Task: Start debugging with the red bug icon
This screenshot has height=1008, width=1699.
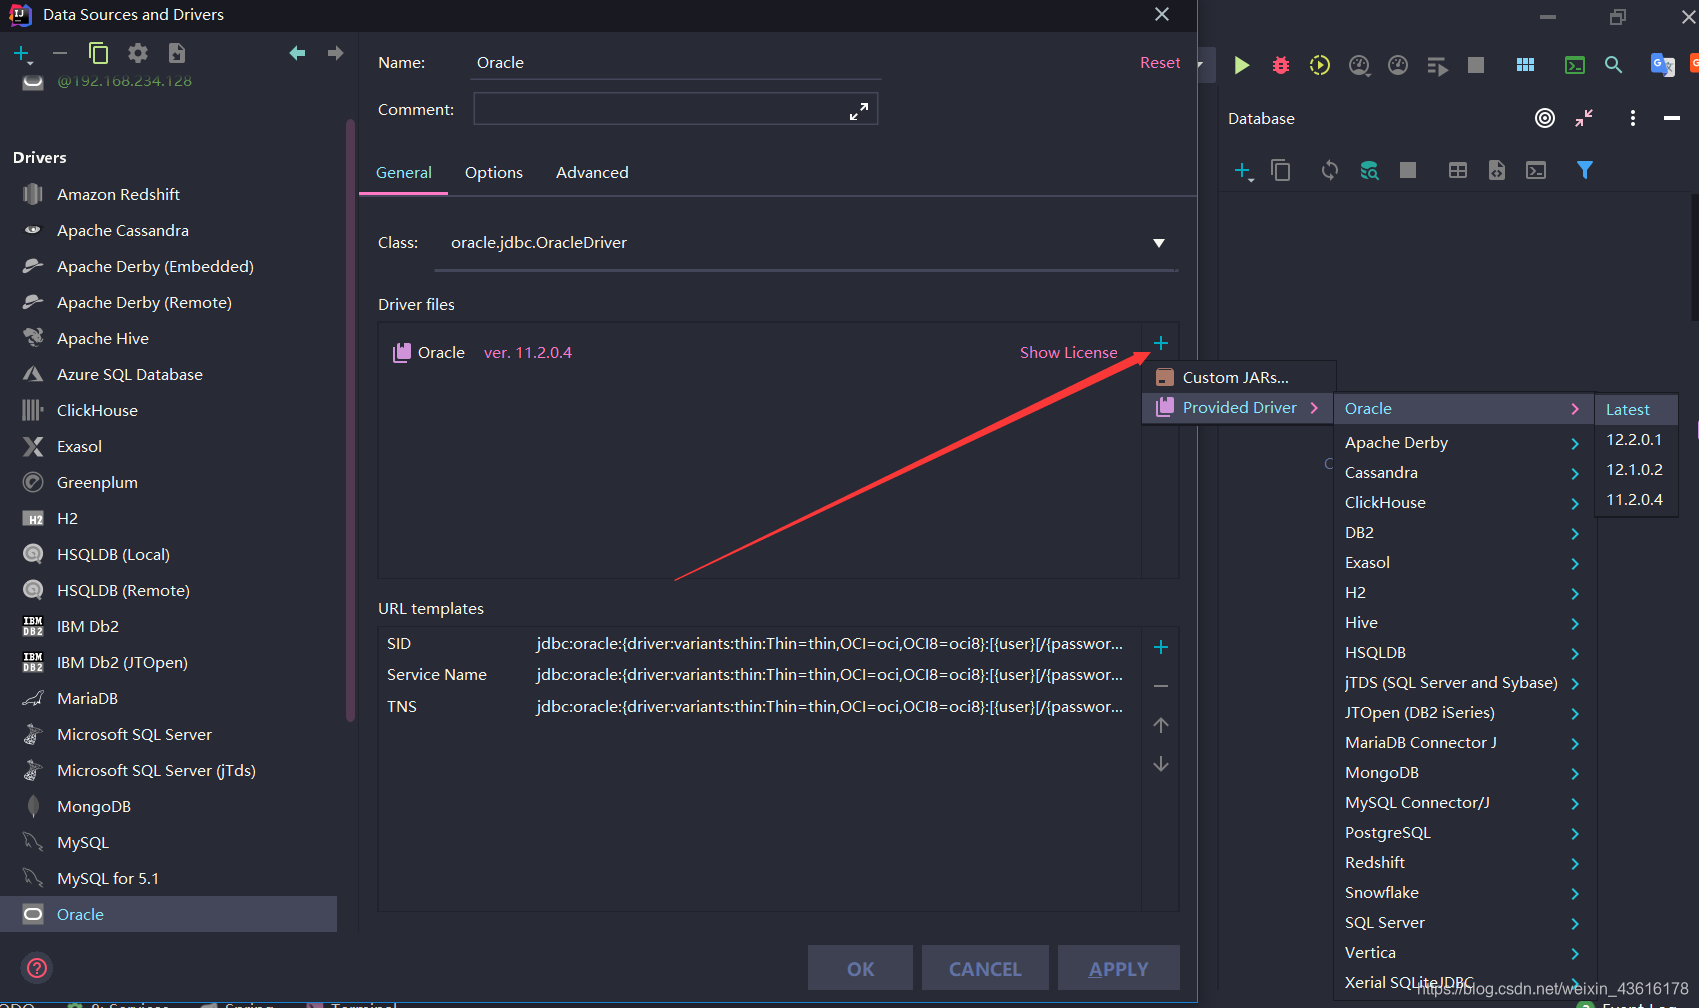Action: pos(1281,65)
